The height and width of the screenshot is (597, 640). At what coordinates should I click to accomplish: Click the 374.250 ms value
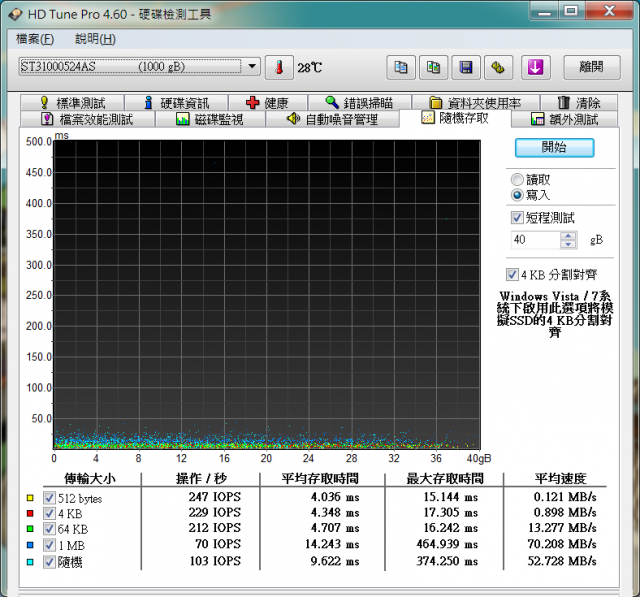[447, 561]
